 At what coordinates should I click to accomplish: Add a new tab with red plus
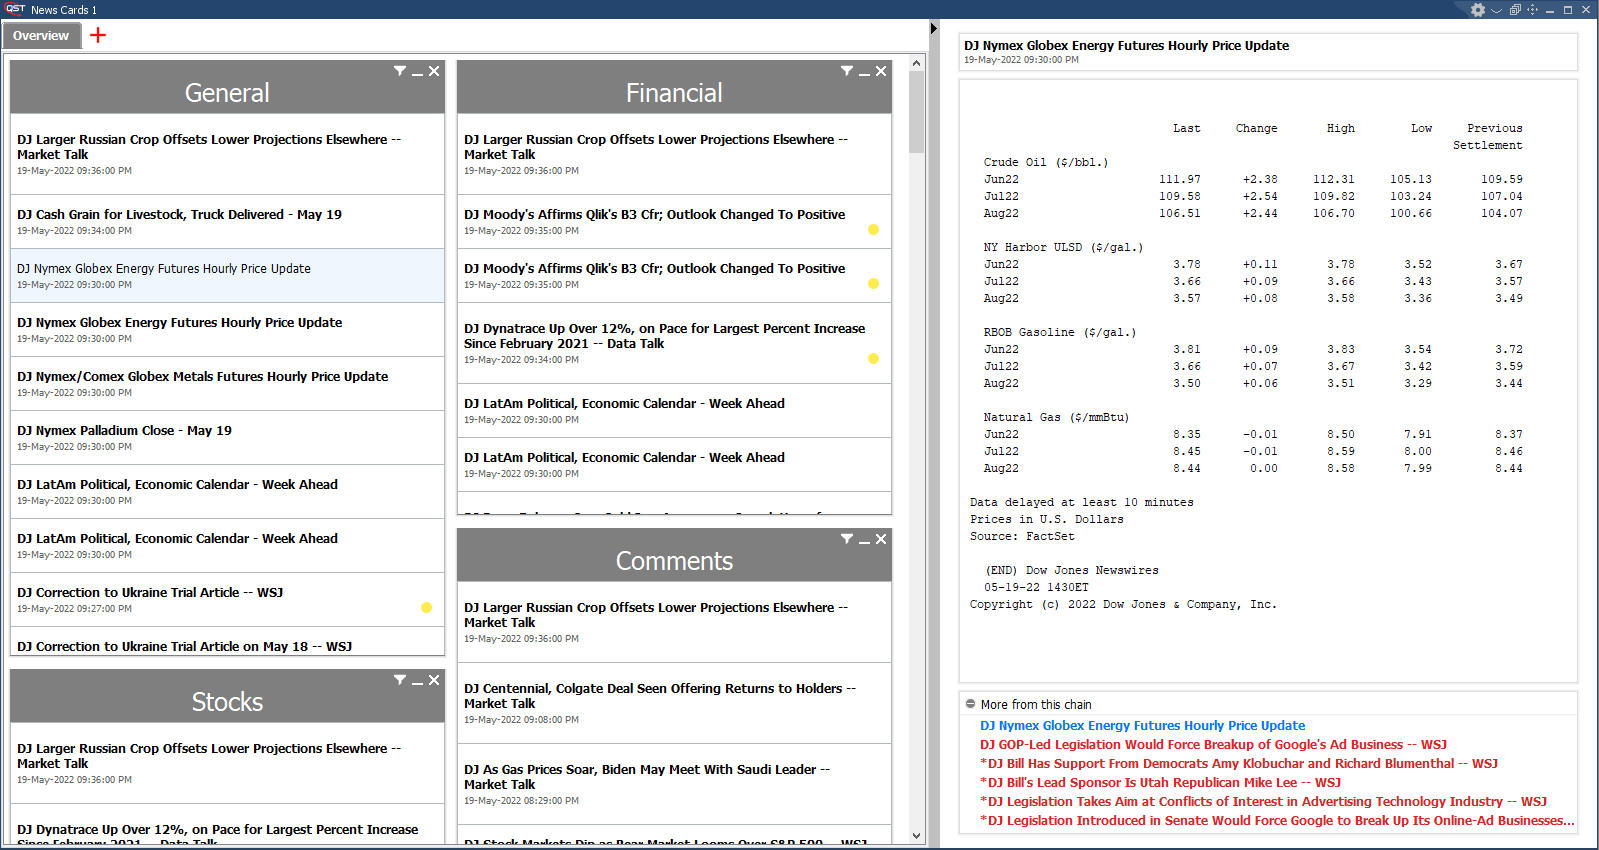[x=98, y=35]
